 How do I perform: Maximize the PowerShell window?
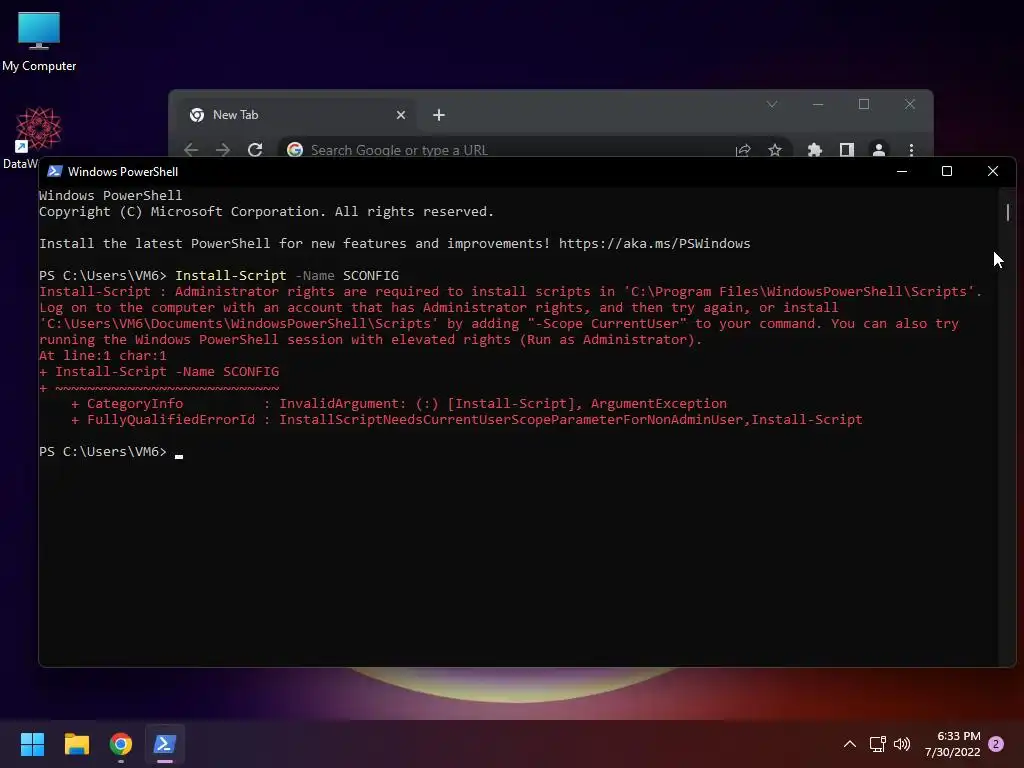(x=947, y=171)
